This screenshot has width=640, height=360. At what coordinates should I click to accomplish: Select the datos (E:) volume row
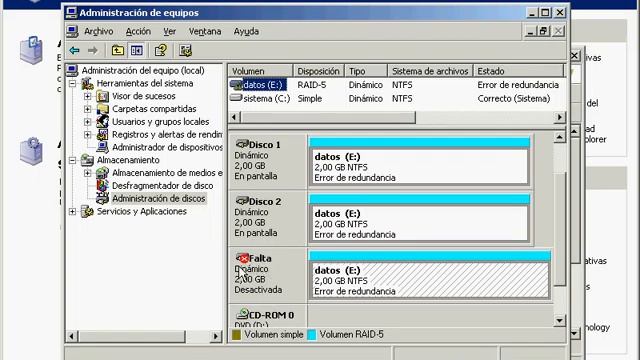point(397,85)
